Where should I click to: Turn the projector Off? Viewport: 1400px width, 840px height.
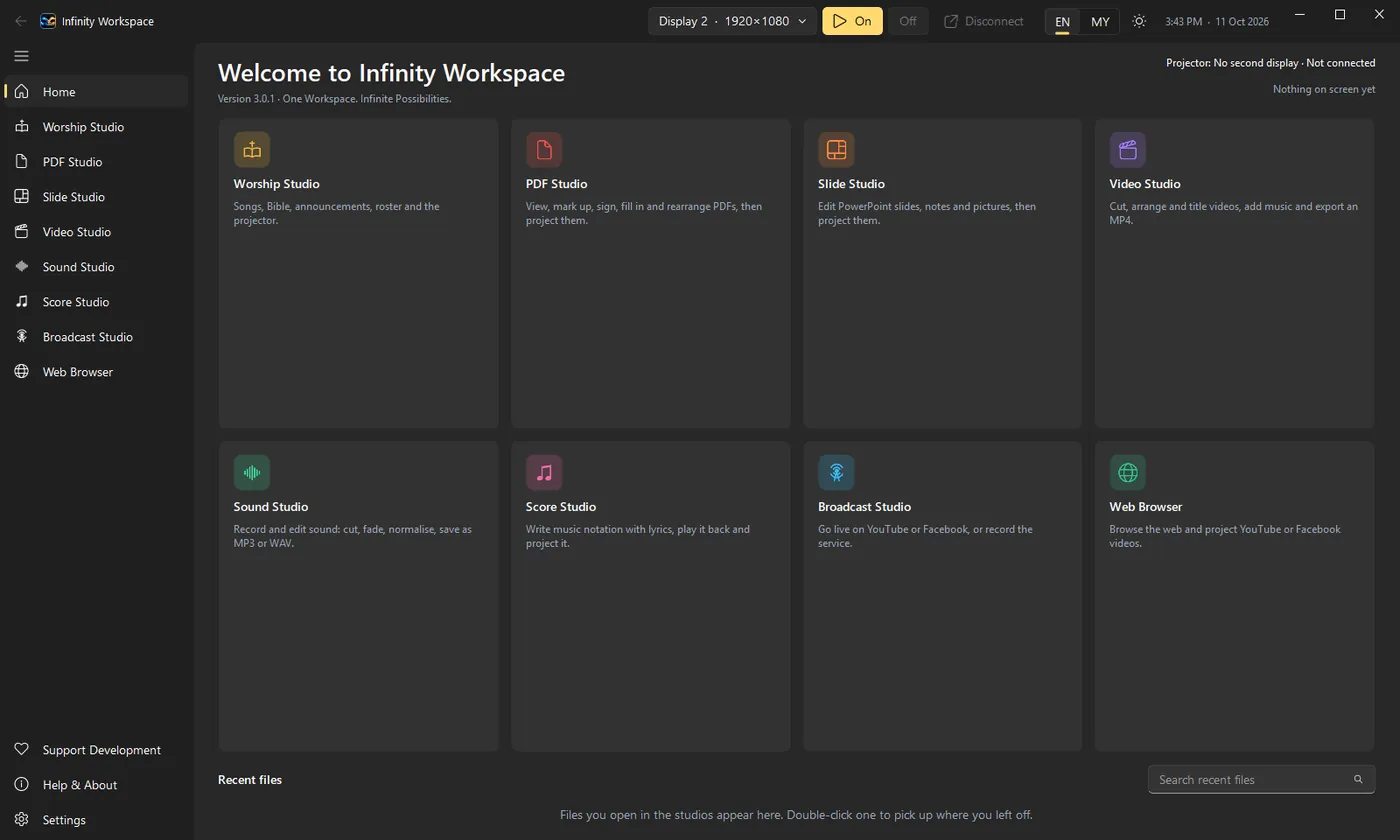tap(907, 21)
